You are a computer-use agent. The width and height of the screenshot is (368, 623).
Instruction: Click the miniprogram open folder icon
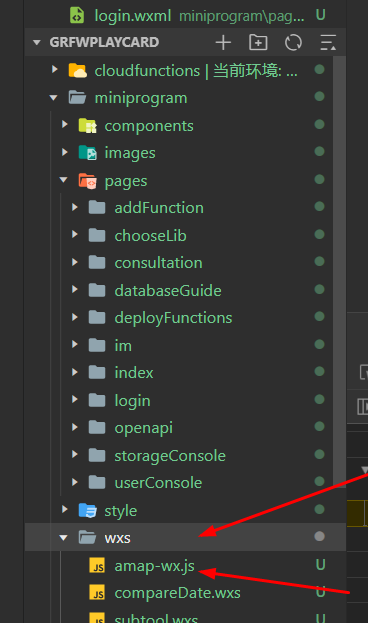pyautogui.click(x=77, y=97)
